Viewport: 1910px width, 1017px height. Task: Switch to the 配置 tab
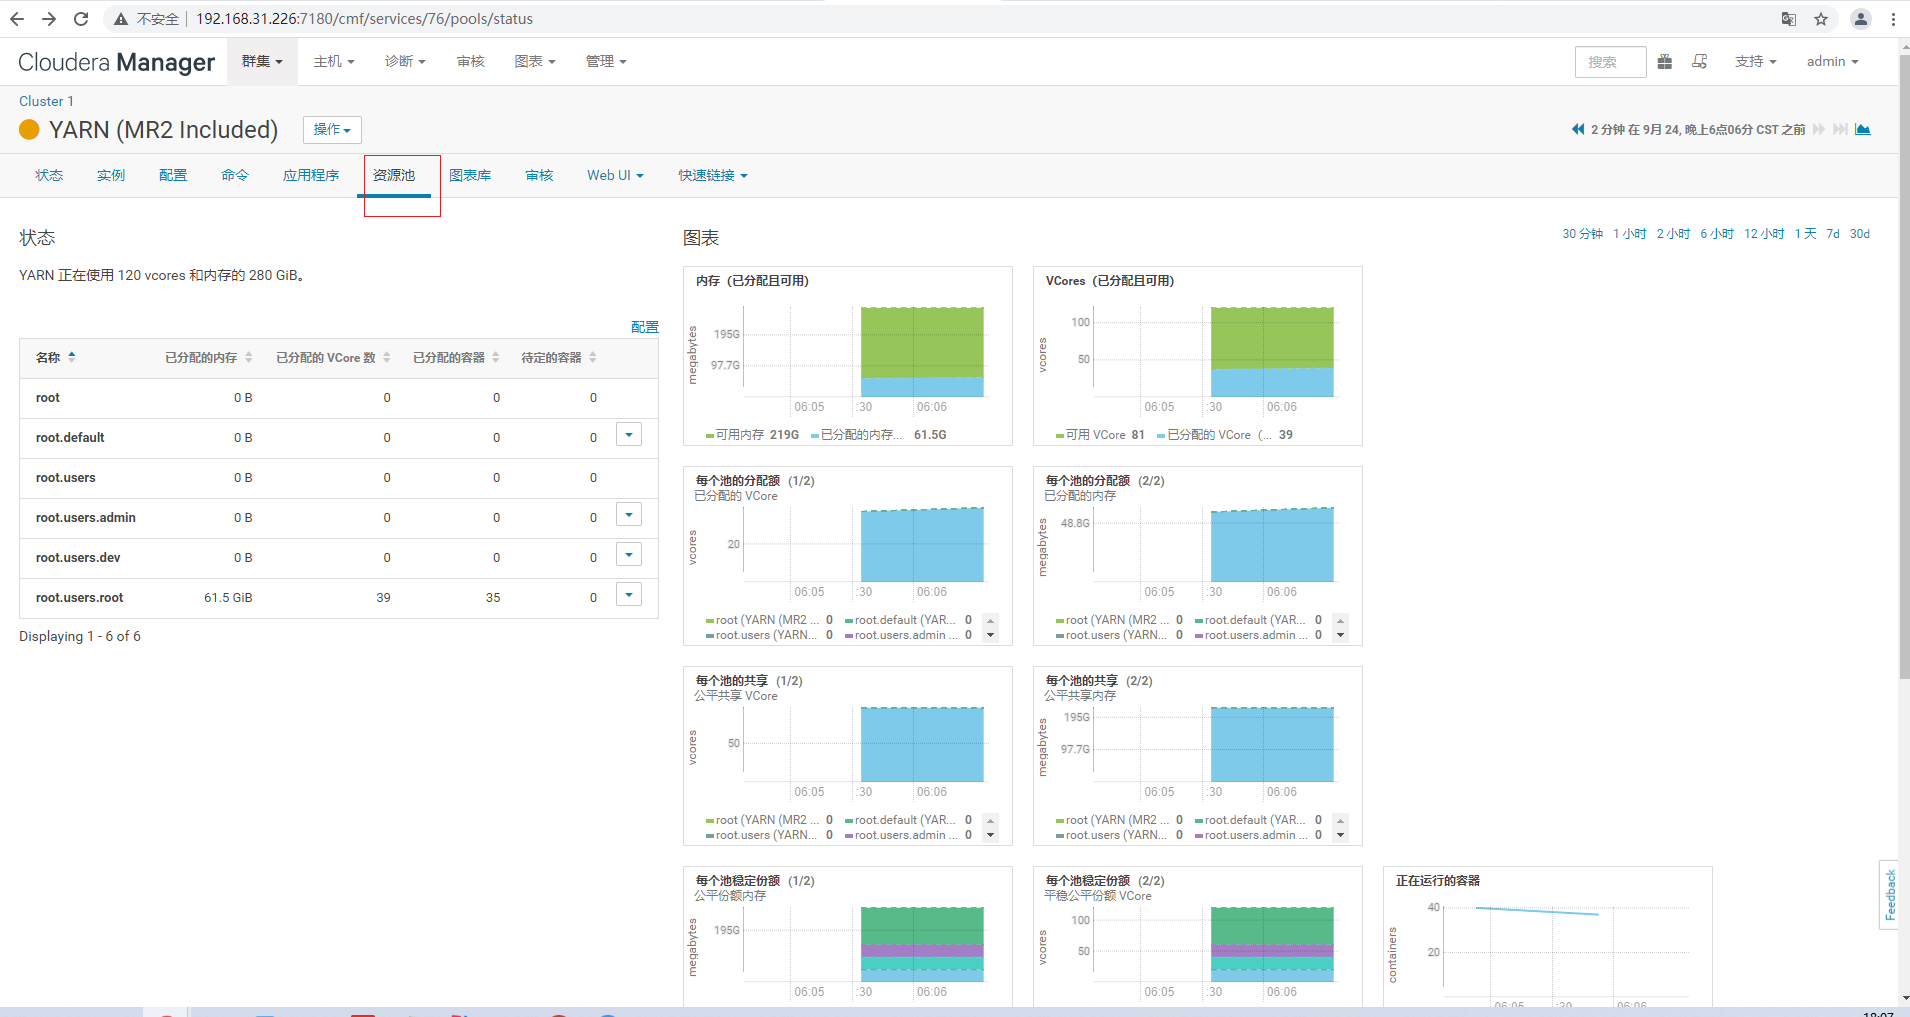173,175
